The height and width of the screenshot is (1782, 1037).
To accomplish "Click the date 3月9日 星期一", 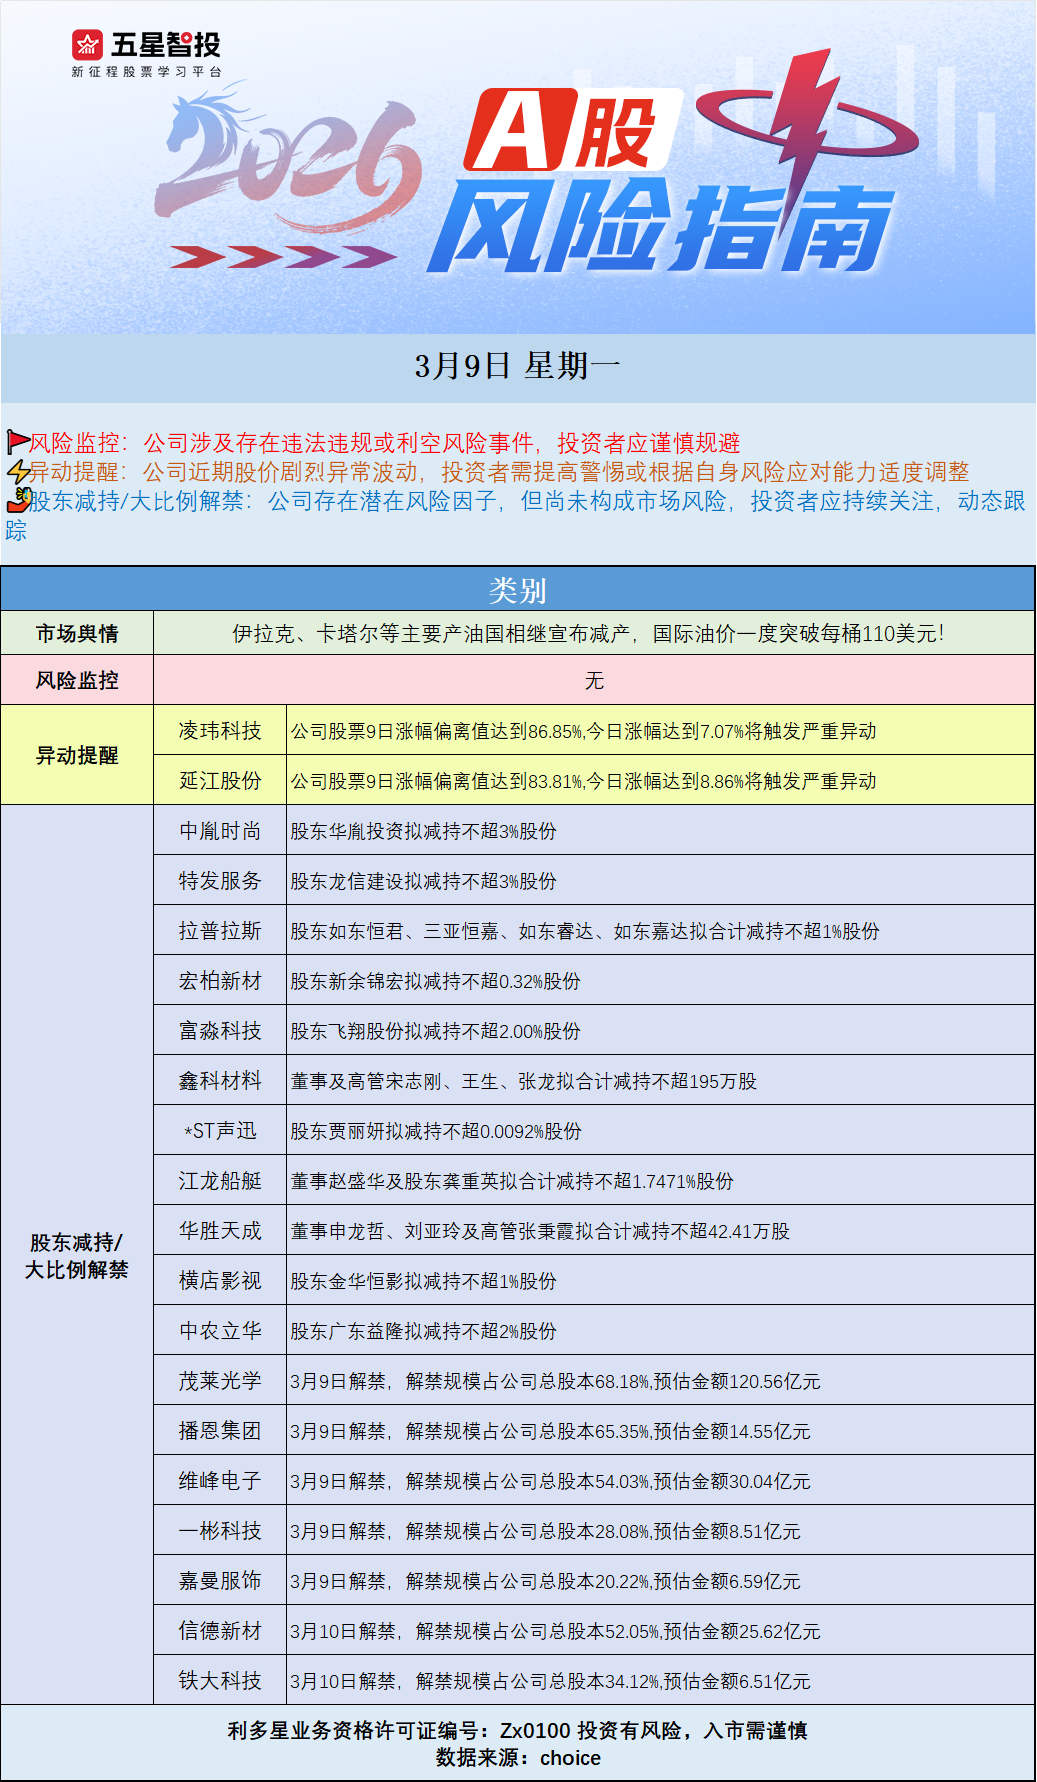I will [x=517, y=366].
